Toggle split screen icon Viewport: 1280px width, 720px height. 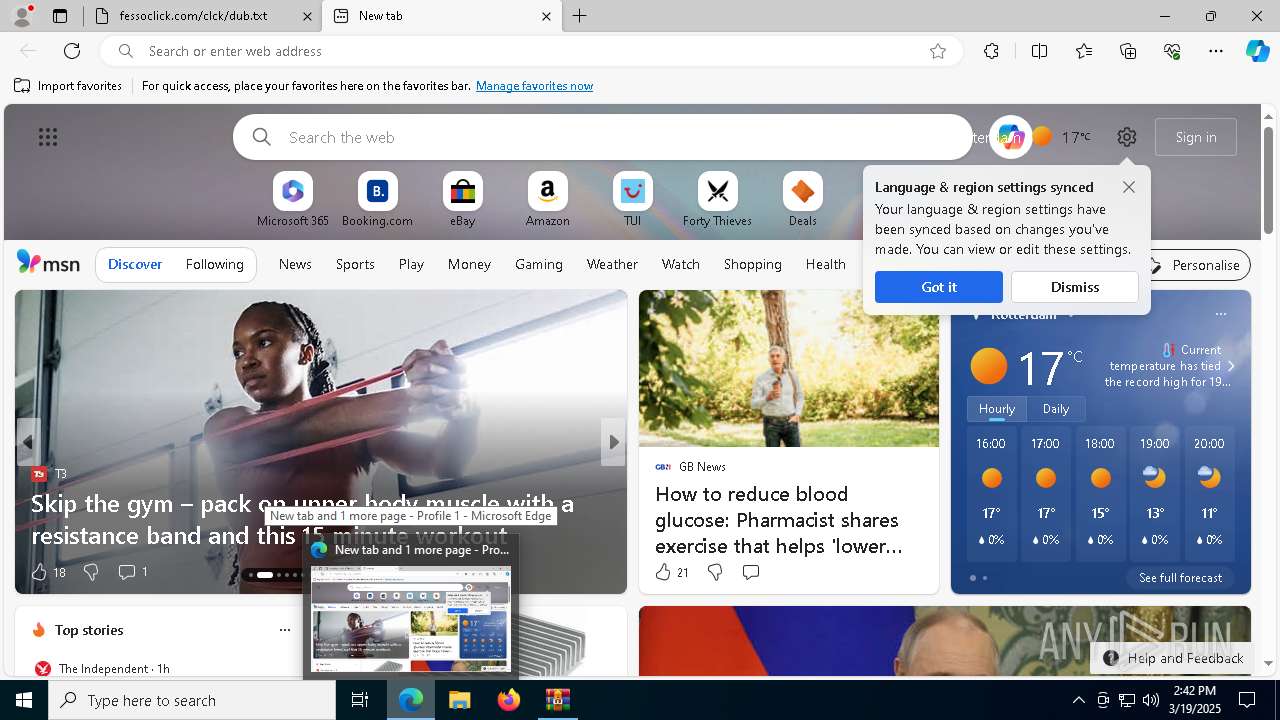1039,51
